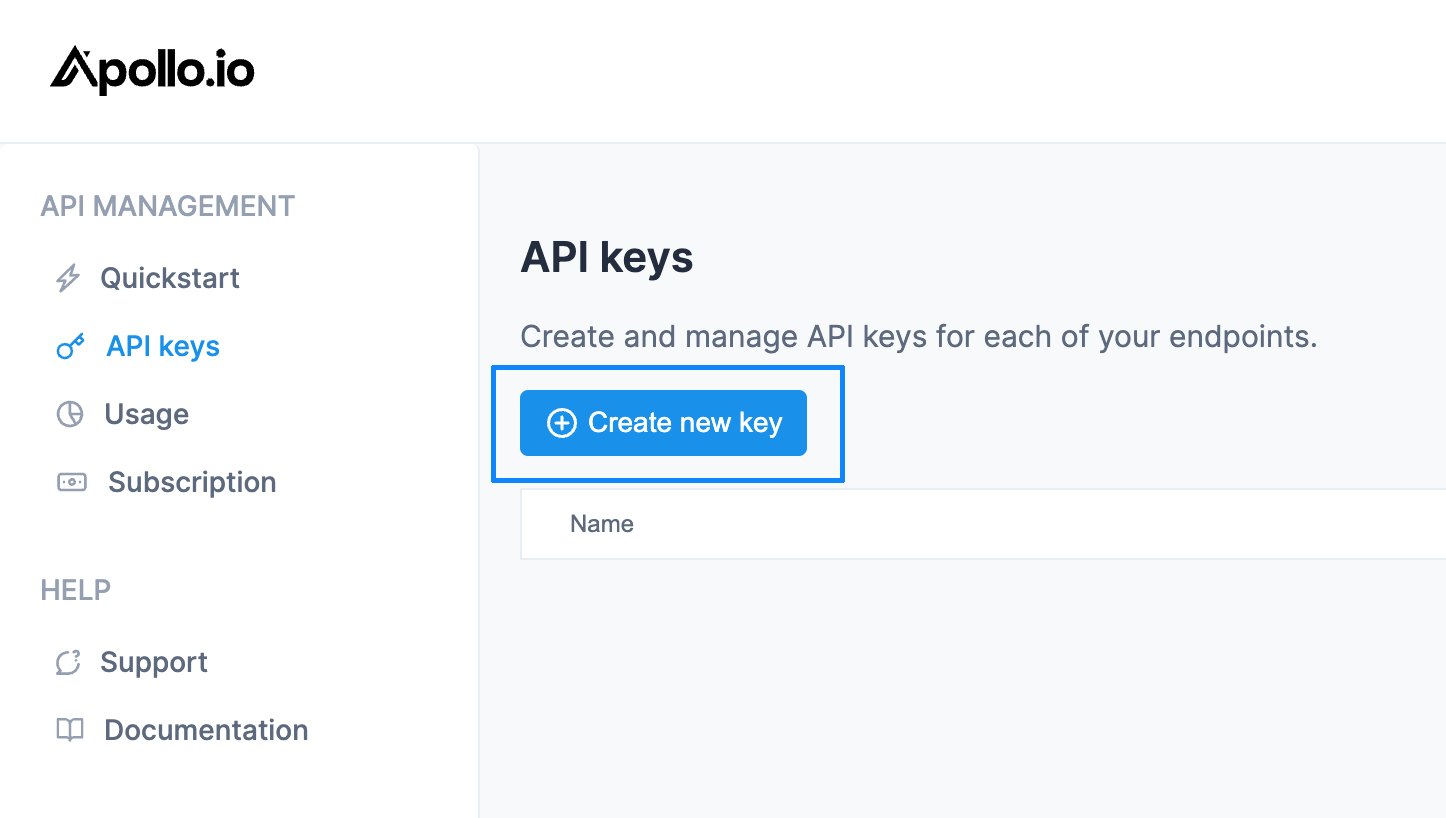Click the Name column header
The image size is (1446, 818).
602,524
